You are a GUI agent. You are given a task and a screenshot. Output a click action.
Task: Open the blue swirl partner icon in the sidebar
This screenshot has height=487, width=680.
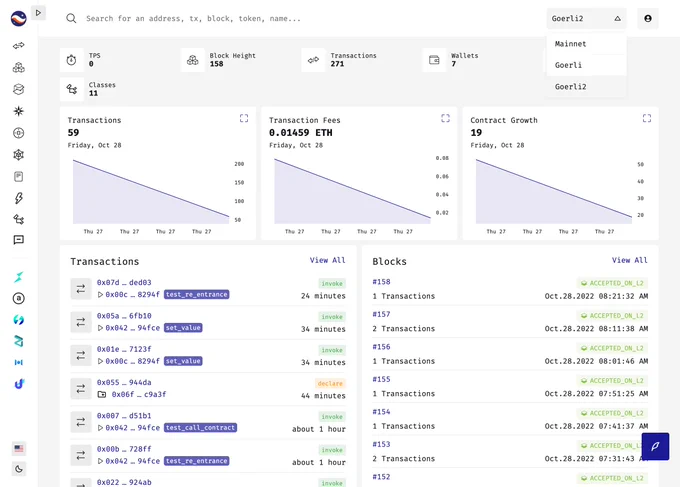pyautogui.click(x=19, y=320)
